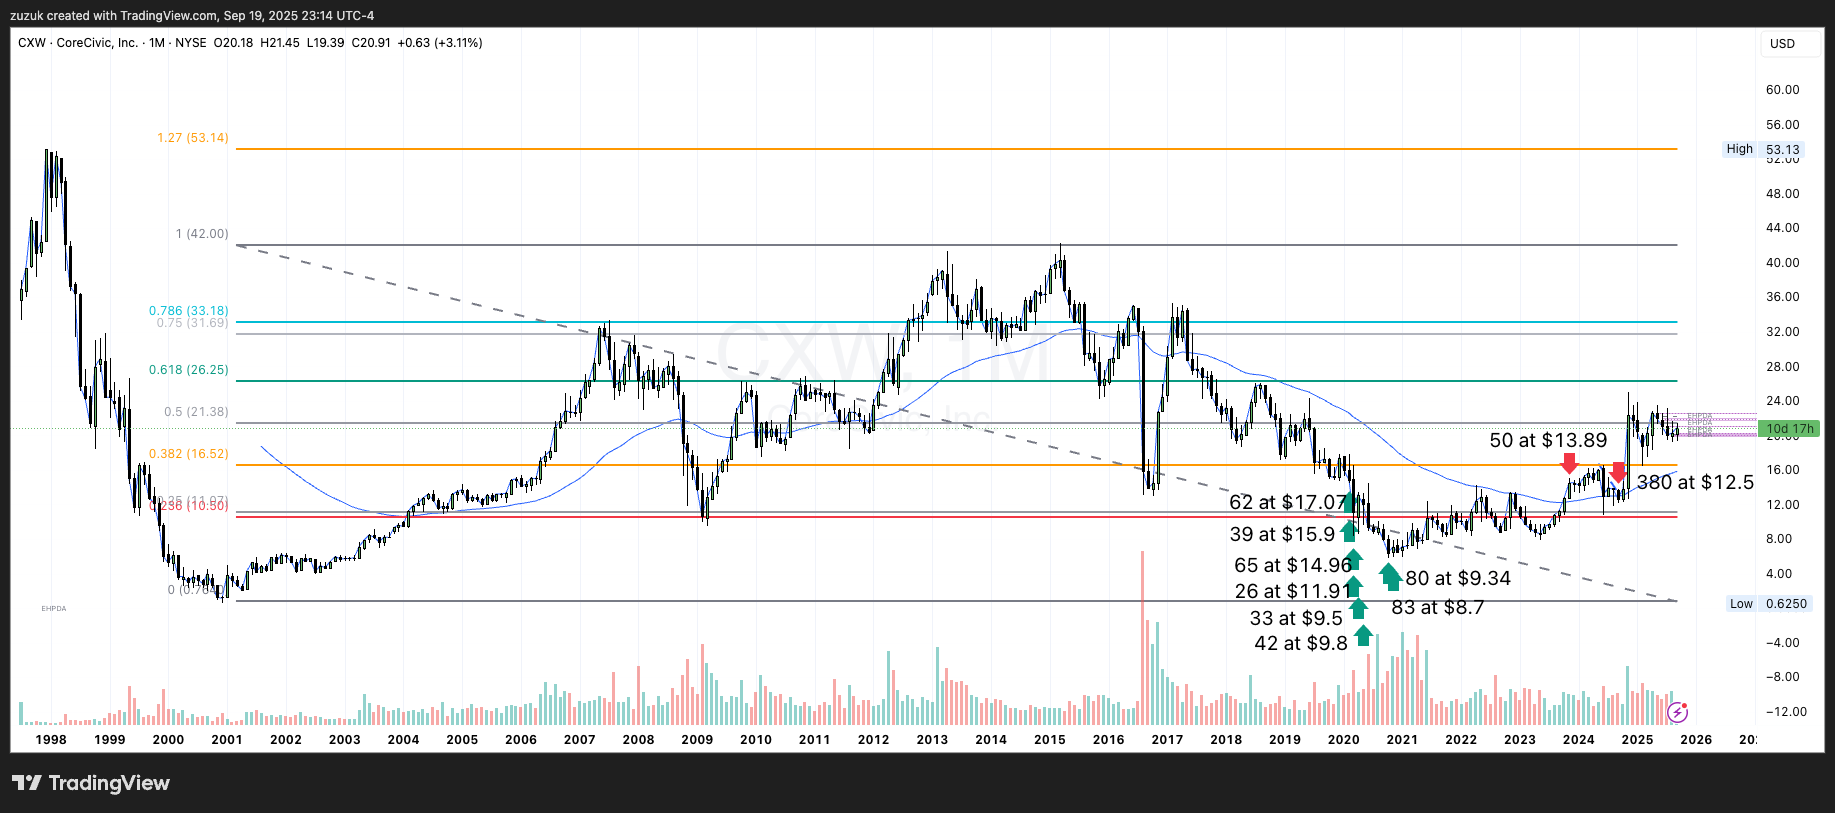Click the CXW CoreCivic symbol title

[x=78, y=43]
